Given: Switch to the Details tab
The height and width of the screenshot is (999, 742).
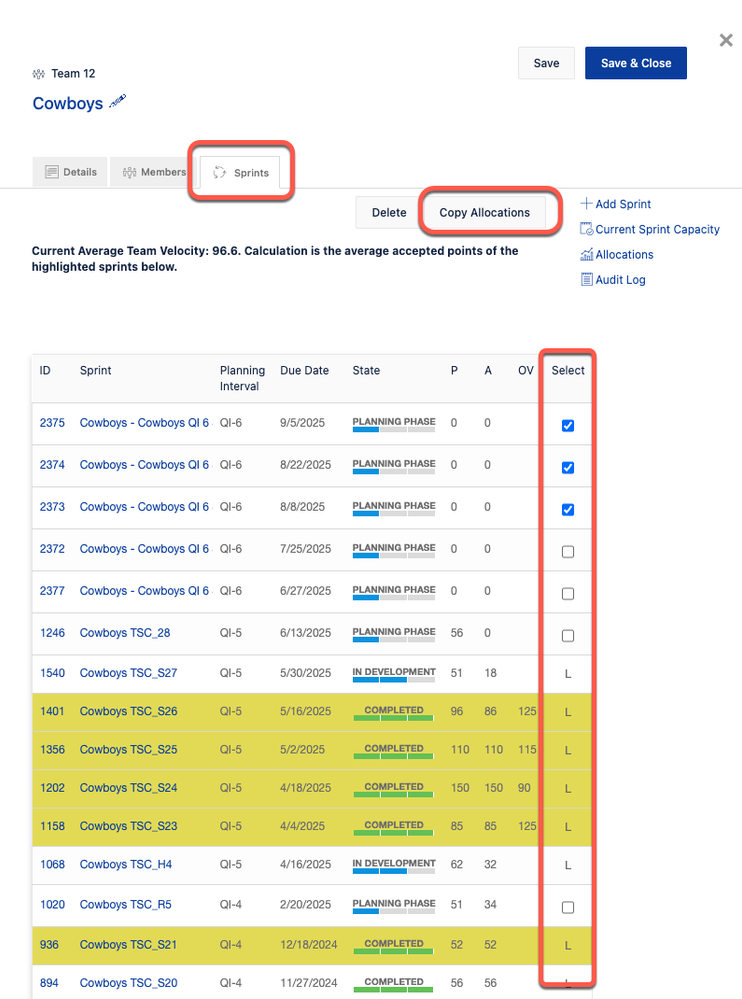Looking at the screenshot, I should 71,172.
